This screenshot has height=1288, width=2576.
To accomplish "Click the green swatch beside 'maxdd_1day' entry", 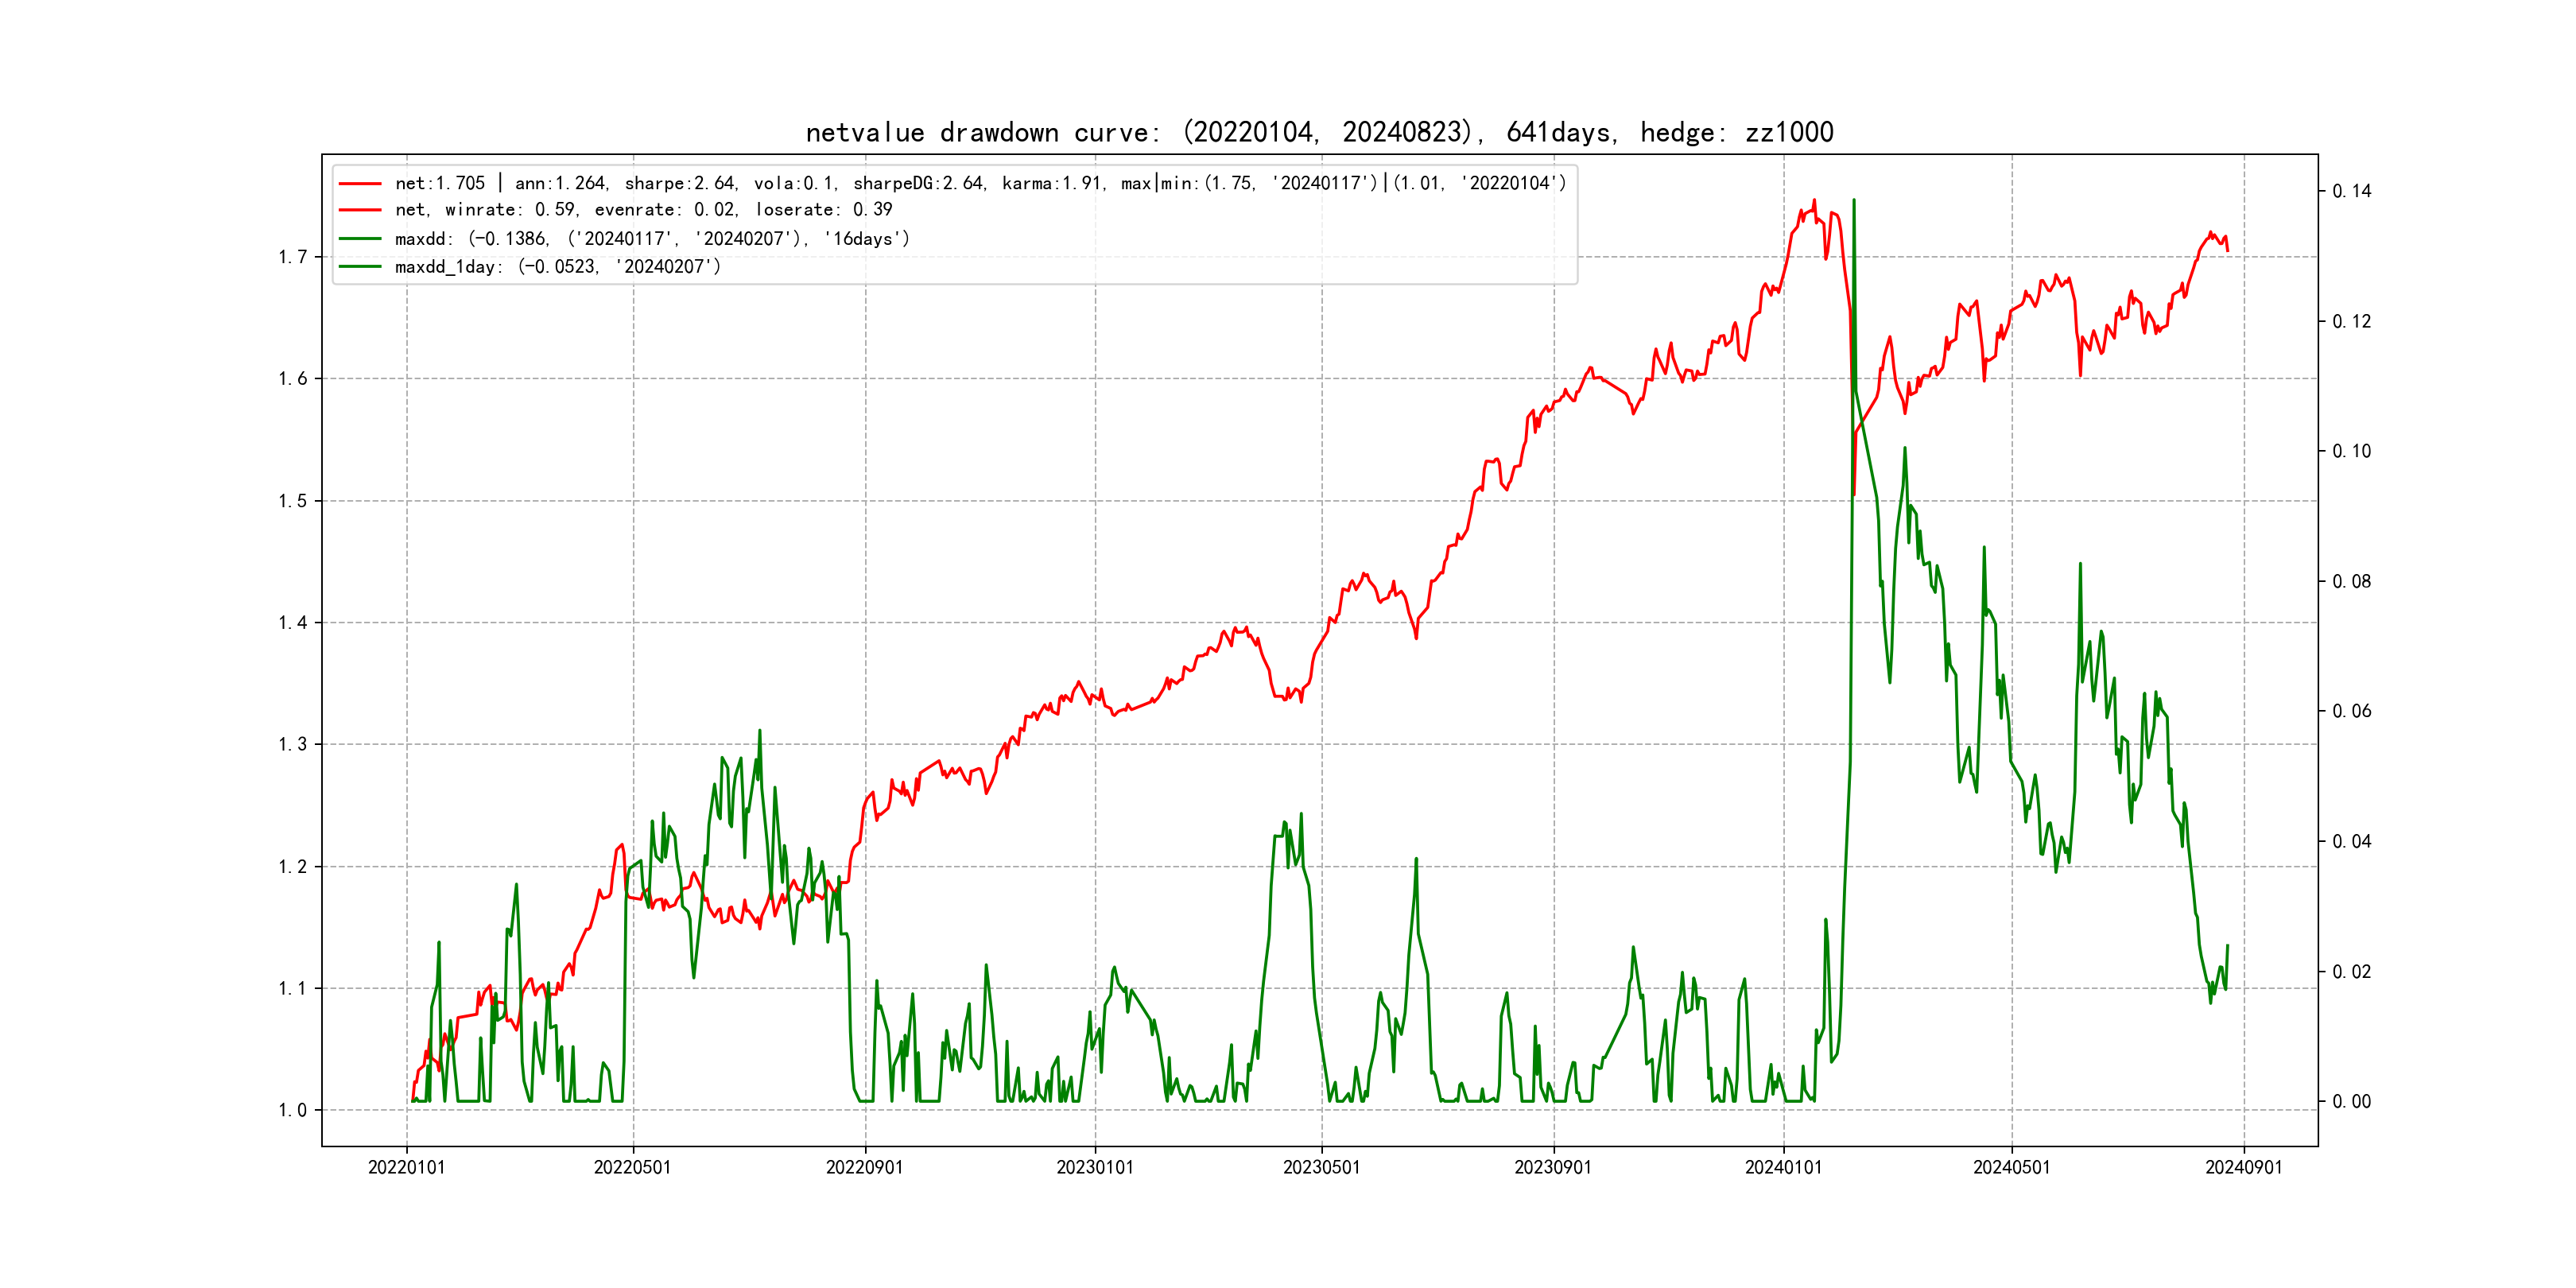I will coord(360,267).
